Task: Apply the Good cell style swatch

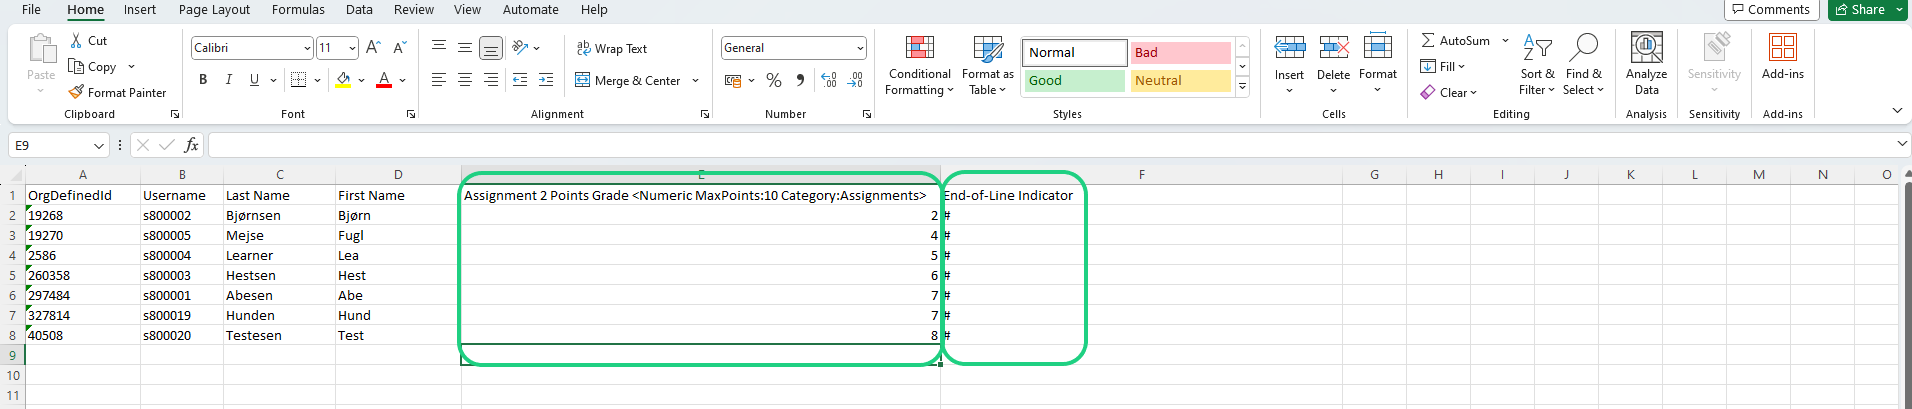Action: tap(1073, 81)
